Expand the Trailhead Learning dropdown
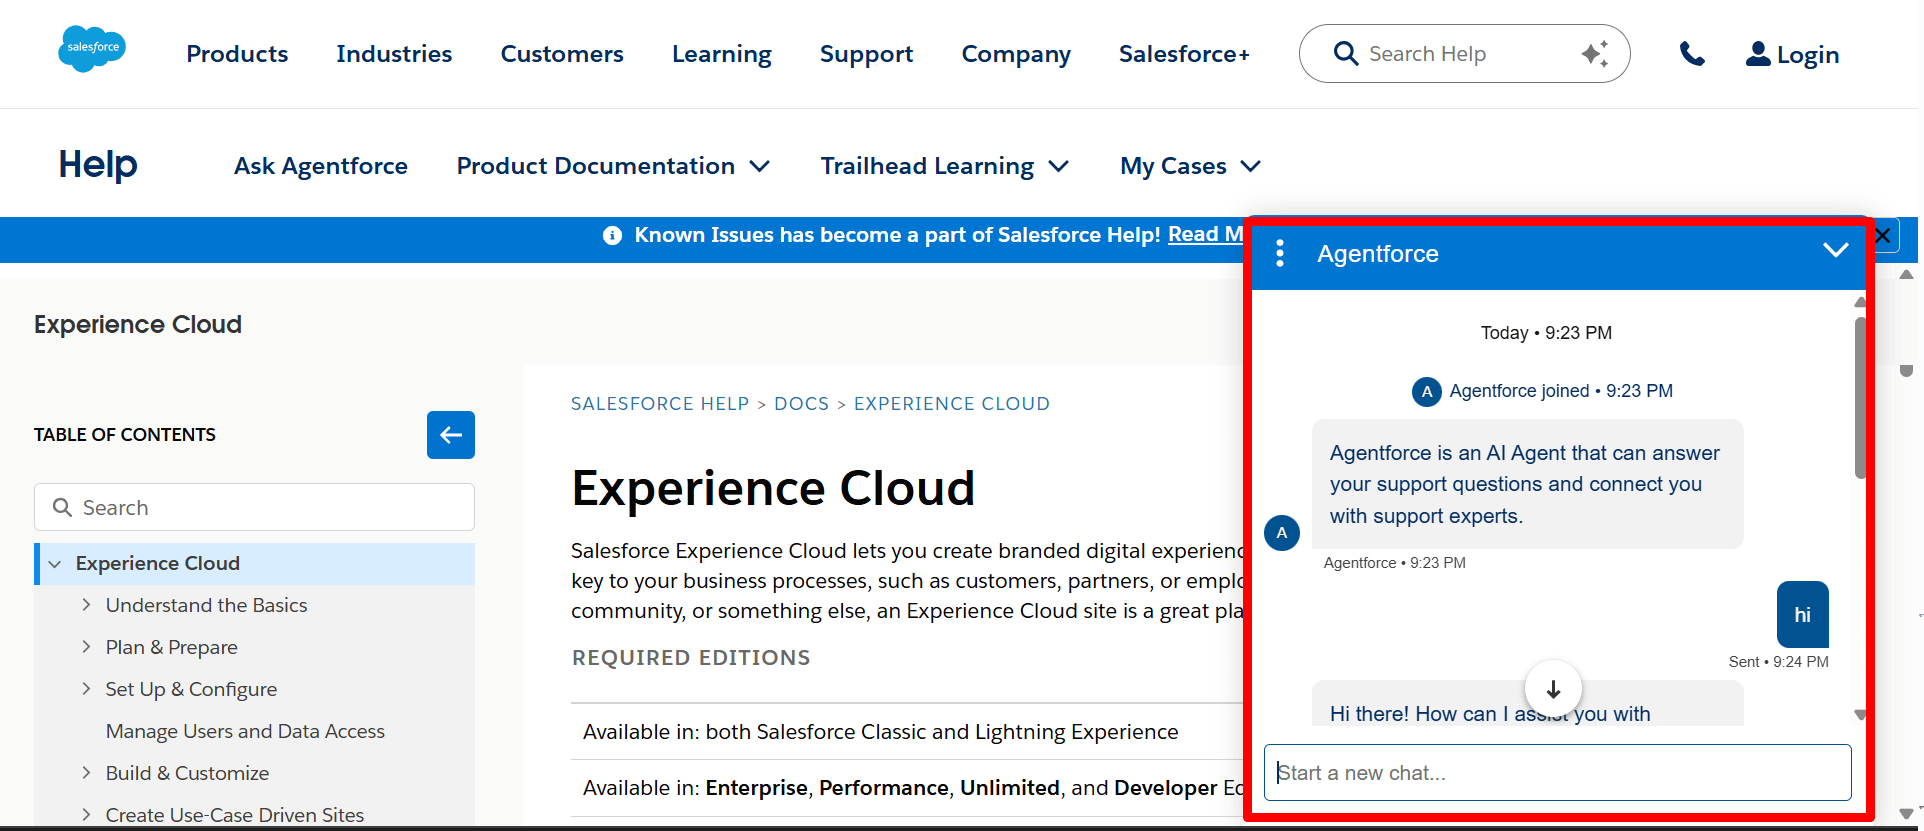Screen dimensions: 1924x831 [945, 166]
